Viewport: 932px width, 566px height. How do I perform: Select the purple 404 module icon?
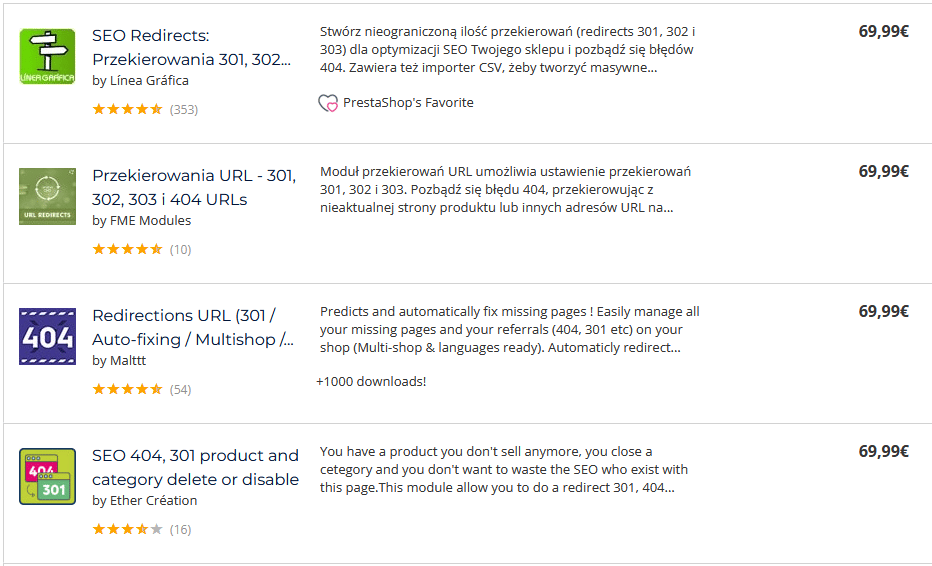(48, 337)
